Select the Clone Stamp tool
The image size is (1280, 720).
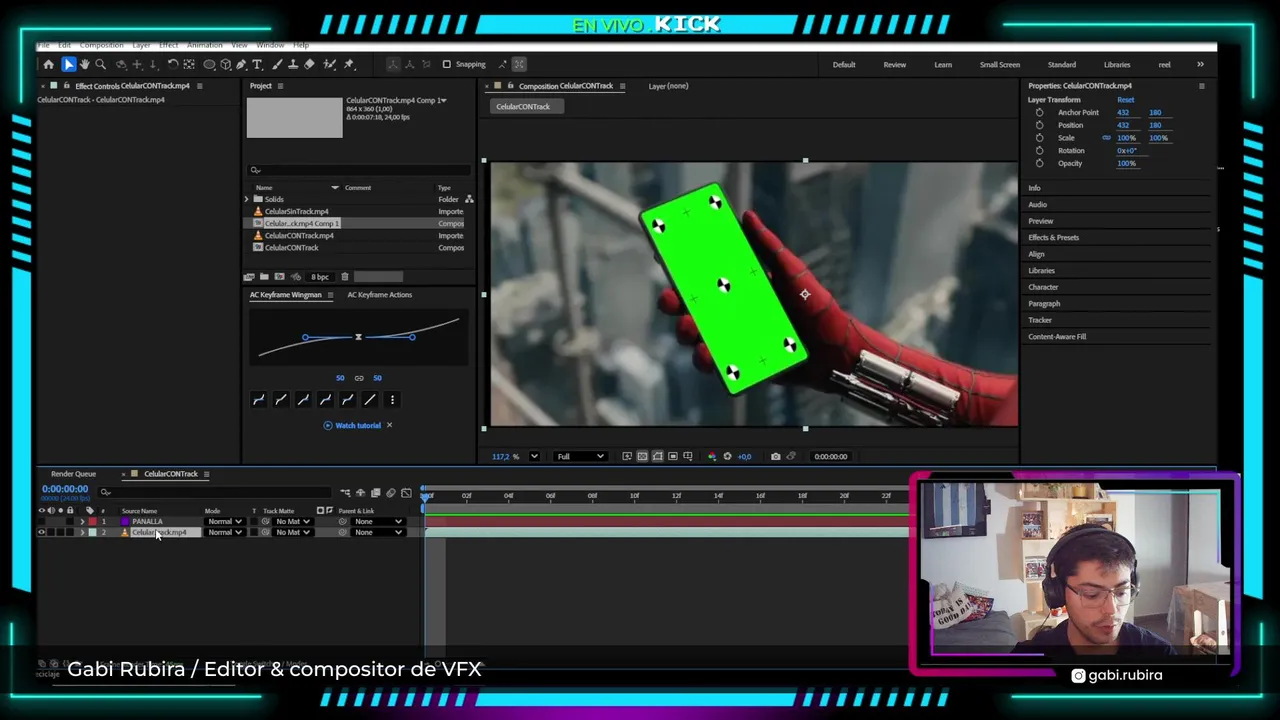coord(293,64)
